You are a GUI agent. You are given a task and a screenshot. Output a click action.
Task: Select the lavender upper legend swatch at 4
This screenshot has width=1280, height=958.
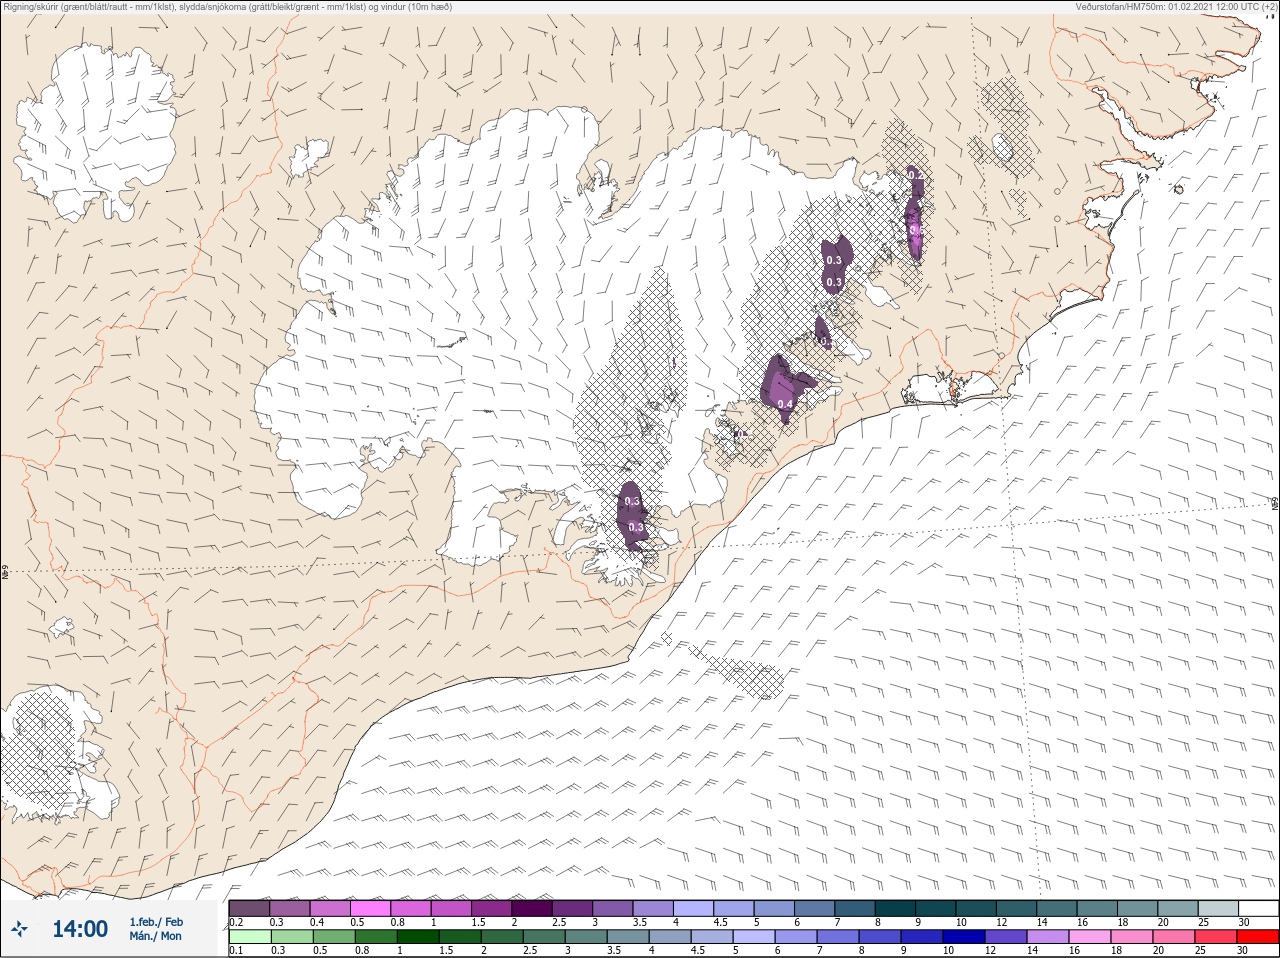(x=693, y=908)
